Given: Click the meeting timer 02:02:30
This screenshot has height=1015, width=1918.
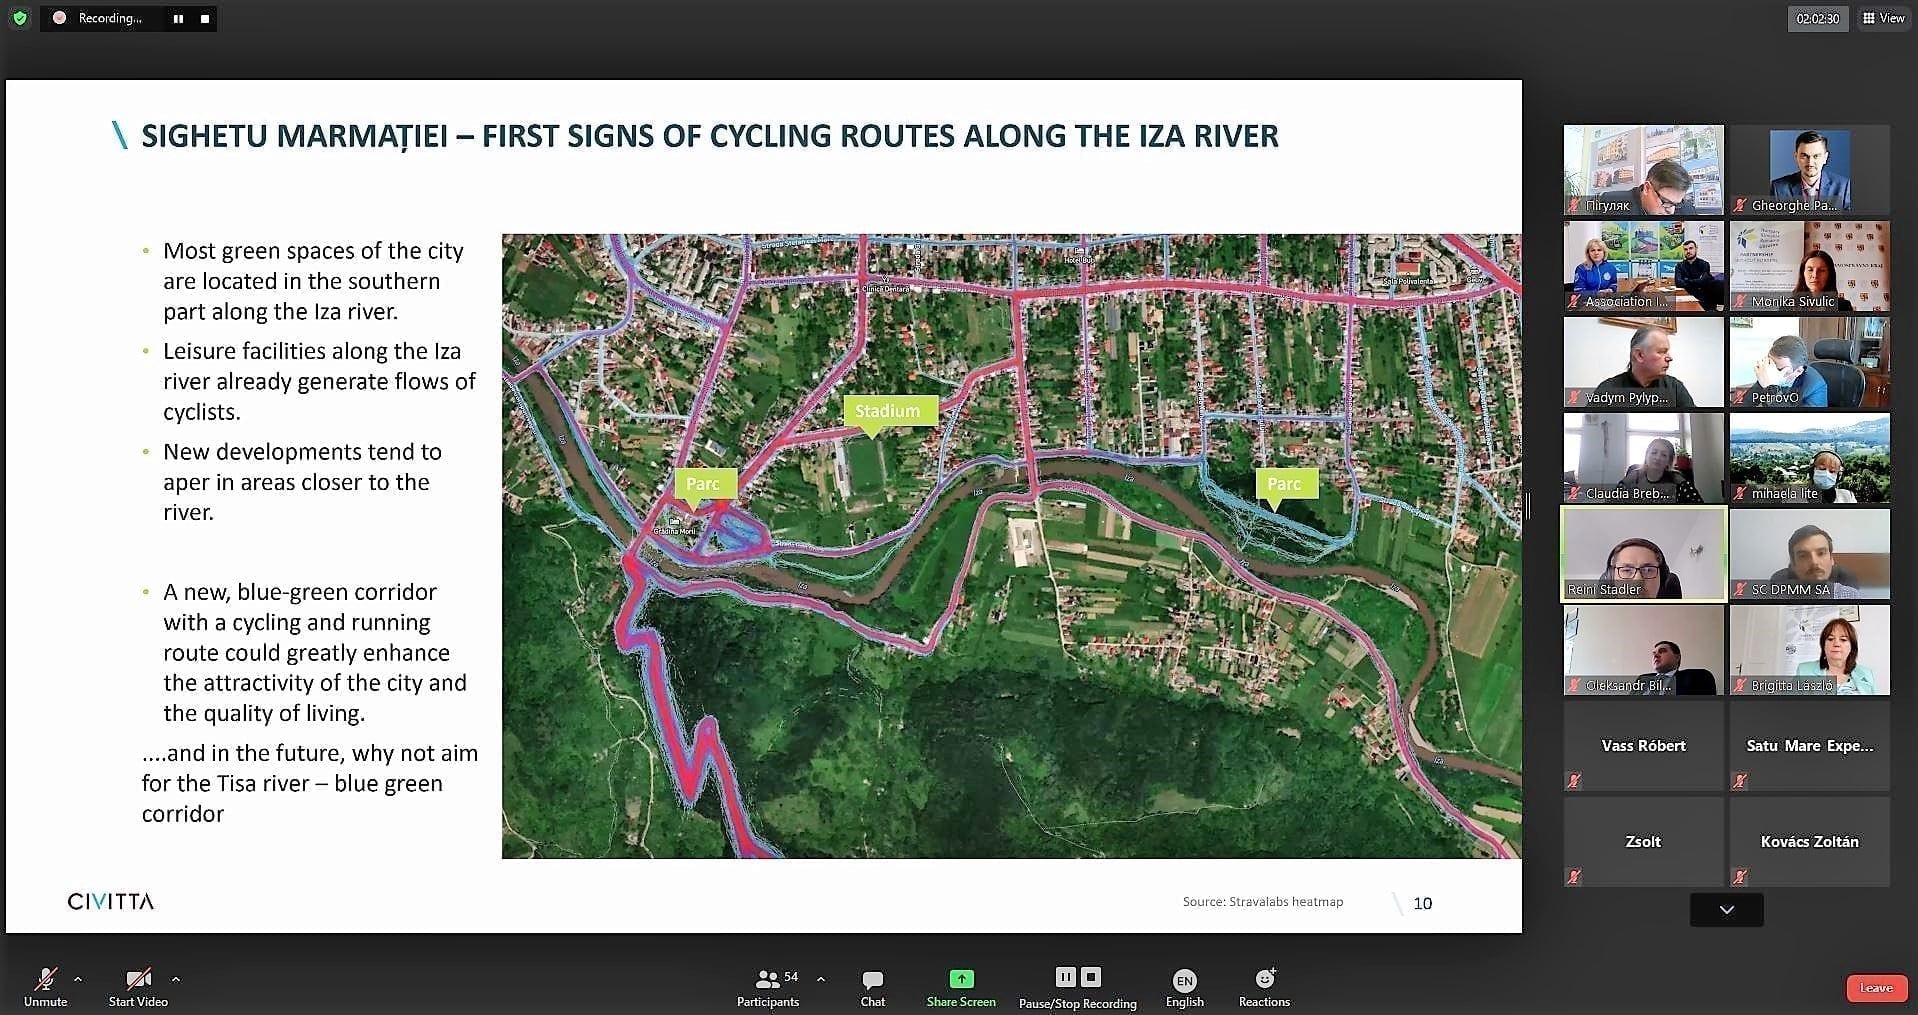Looking at the screenshot, I should [x=1817, y=18].
